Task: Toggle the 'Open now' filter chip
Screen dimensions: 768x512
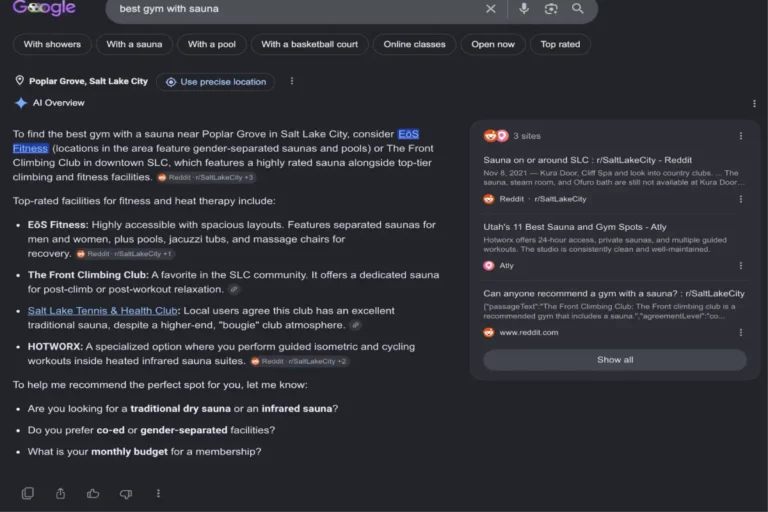Action: coord(493,44)
